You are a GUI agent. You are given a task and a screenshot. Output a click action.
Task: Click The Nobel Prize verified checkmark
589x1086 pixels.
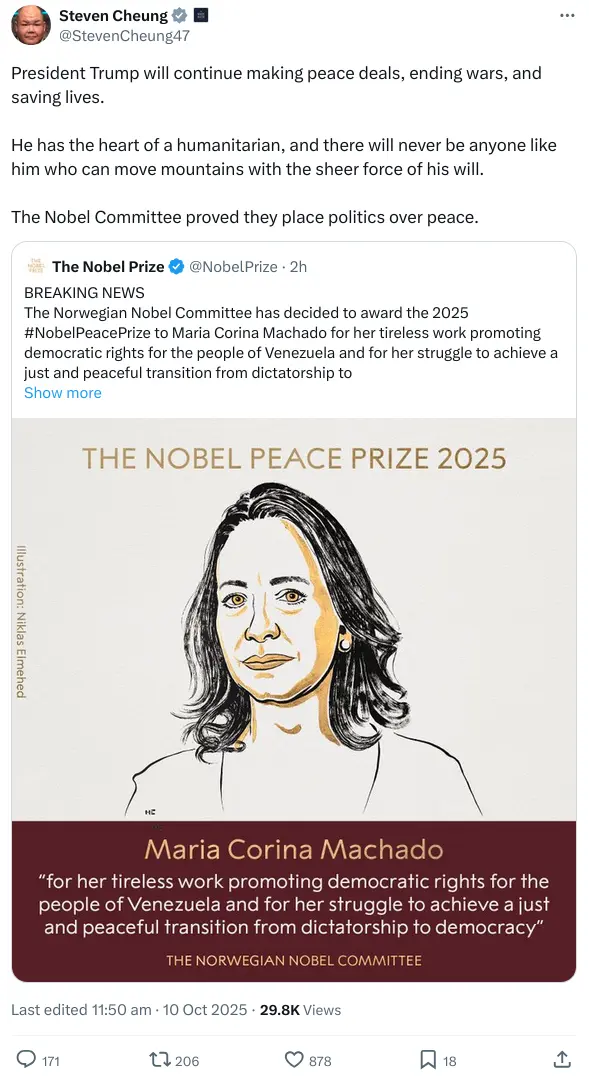point(175,266)
